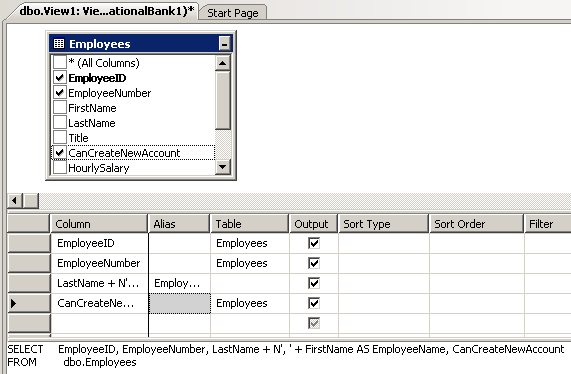Click the CanCreateNe... column cell
Image resolution: width=571 pixels, height=374 pixels.
coord(99,303)
